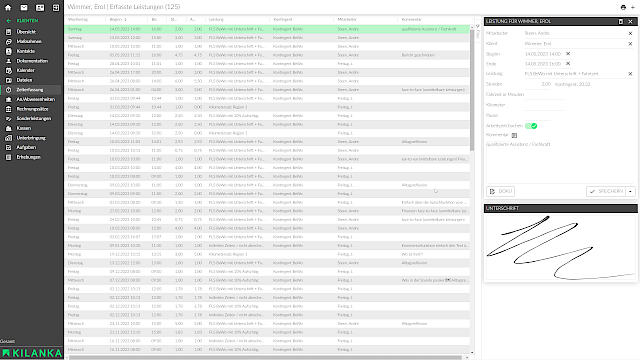Click the An/Abwesenheiten sidebar icon
640x360 pixels.
click(x=9, y=99)
